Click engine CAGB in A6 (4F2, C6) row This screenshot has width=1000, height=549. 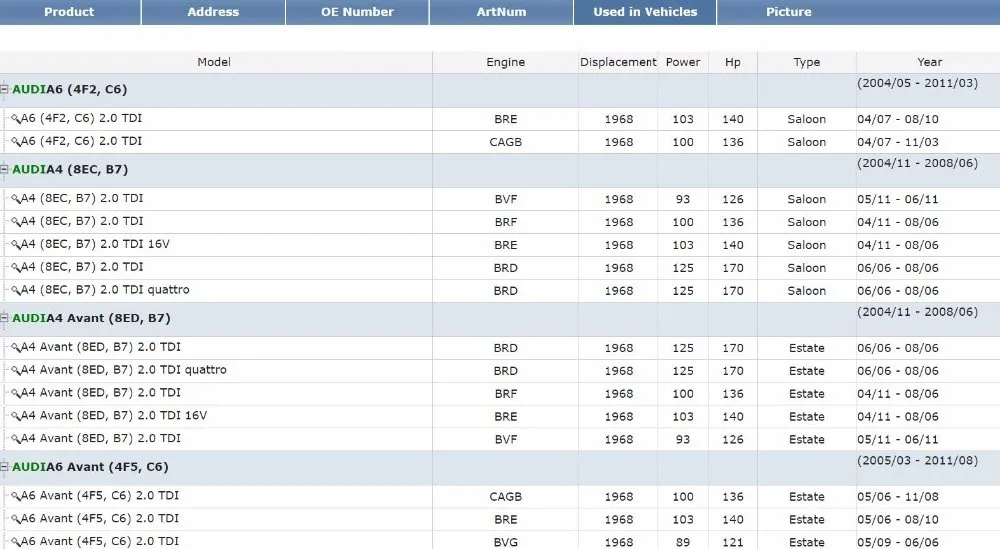[x=506, y=142]
